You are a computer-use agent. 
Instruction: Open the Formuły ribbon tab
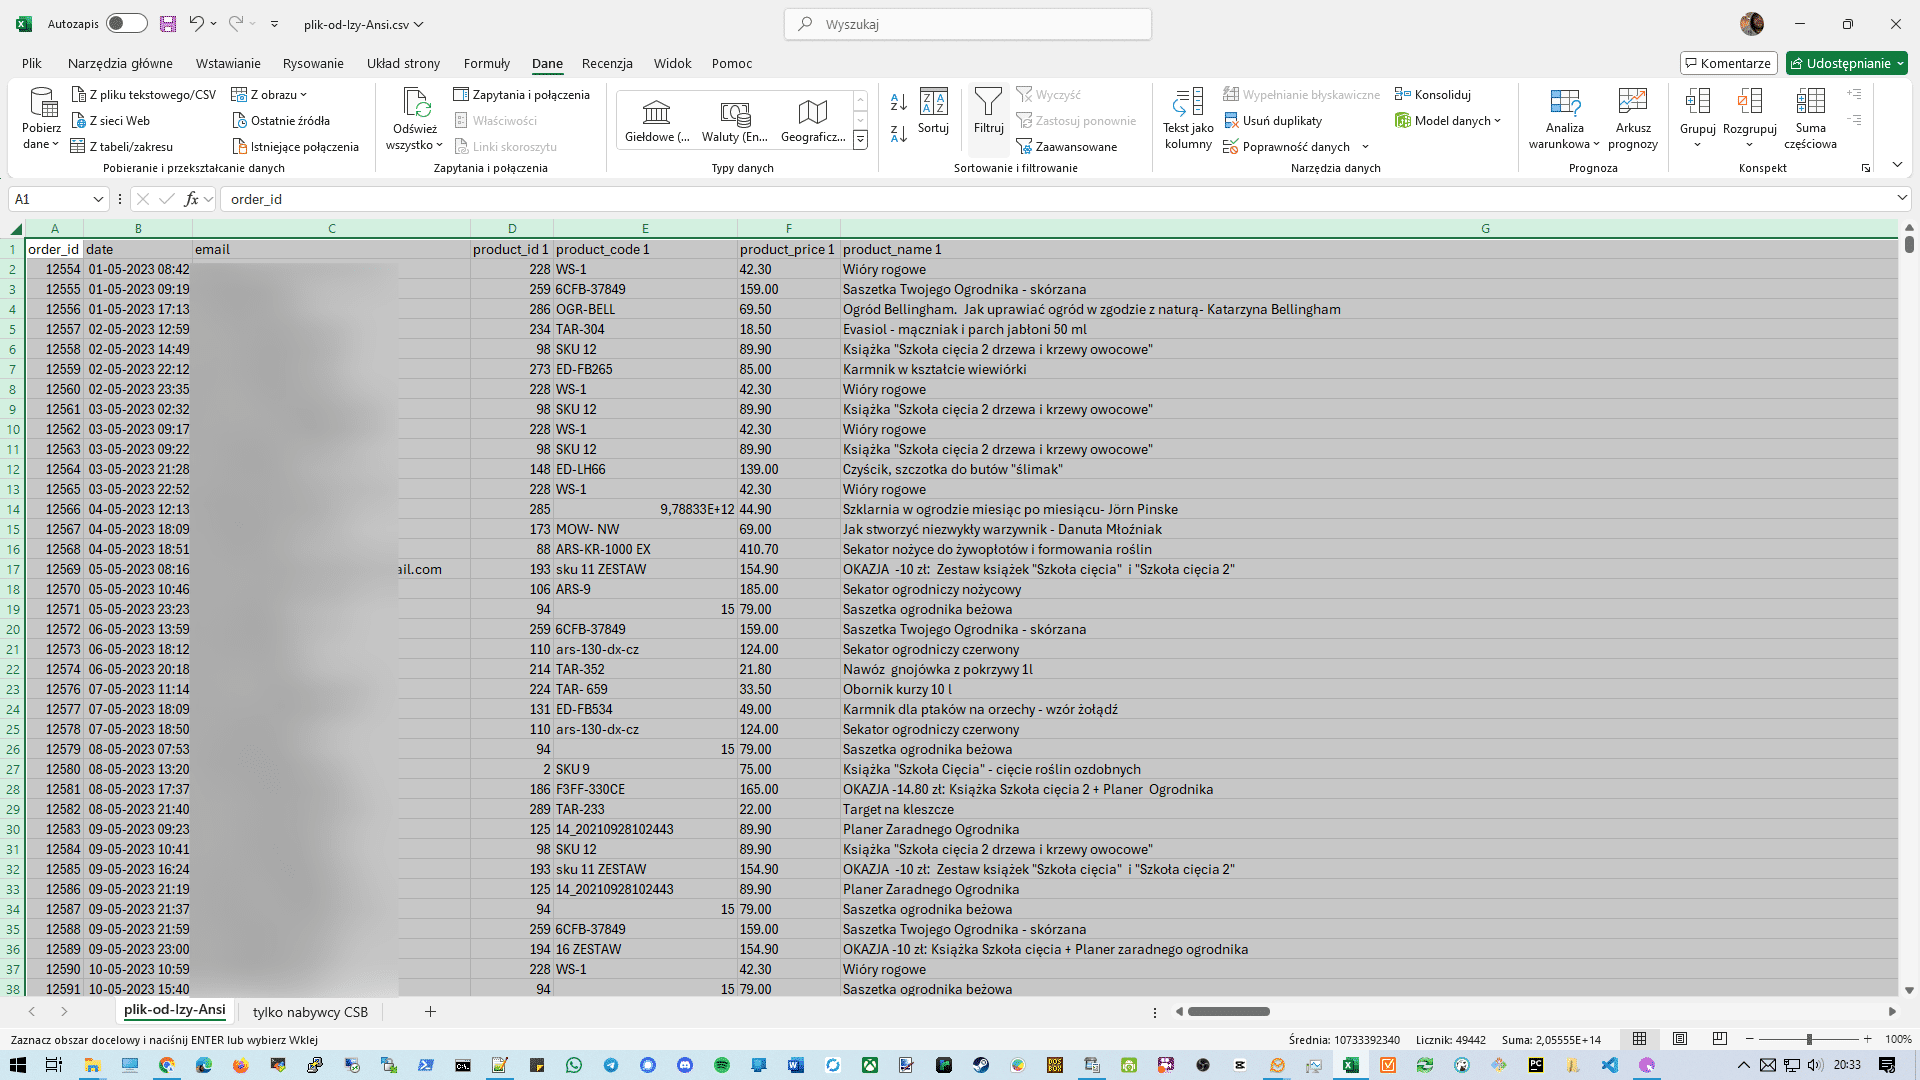tap(486, 63)
